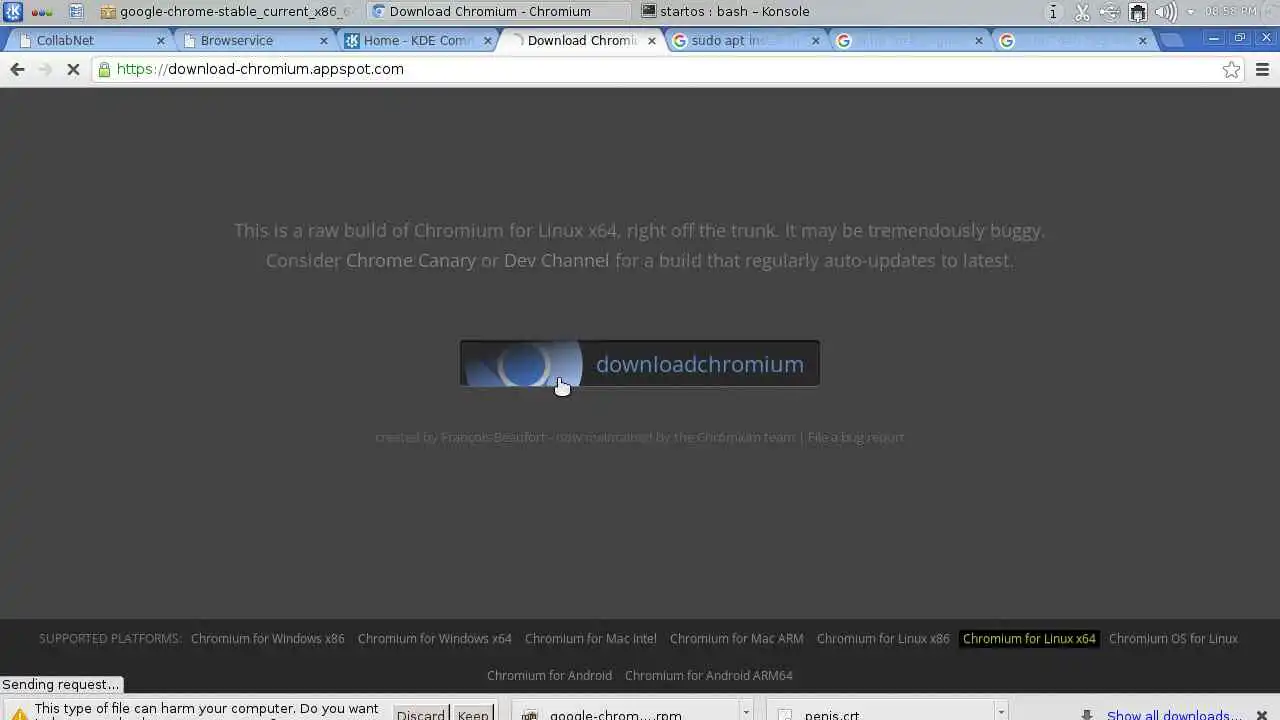Viewport: 1280px width, 720px height.
Task: Click the panel clock
Action: click(1231, 12)
